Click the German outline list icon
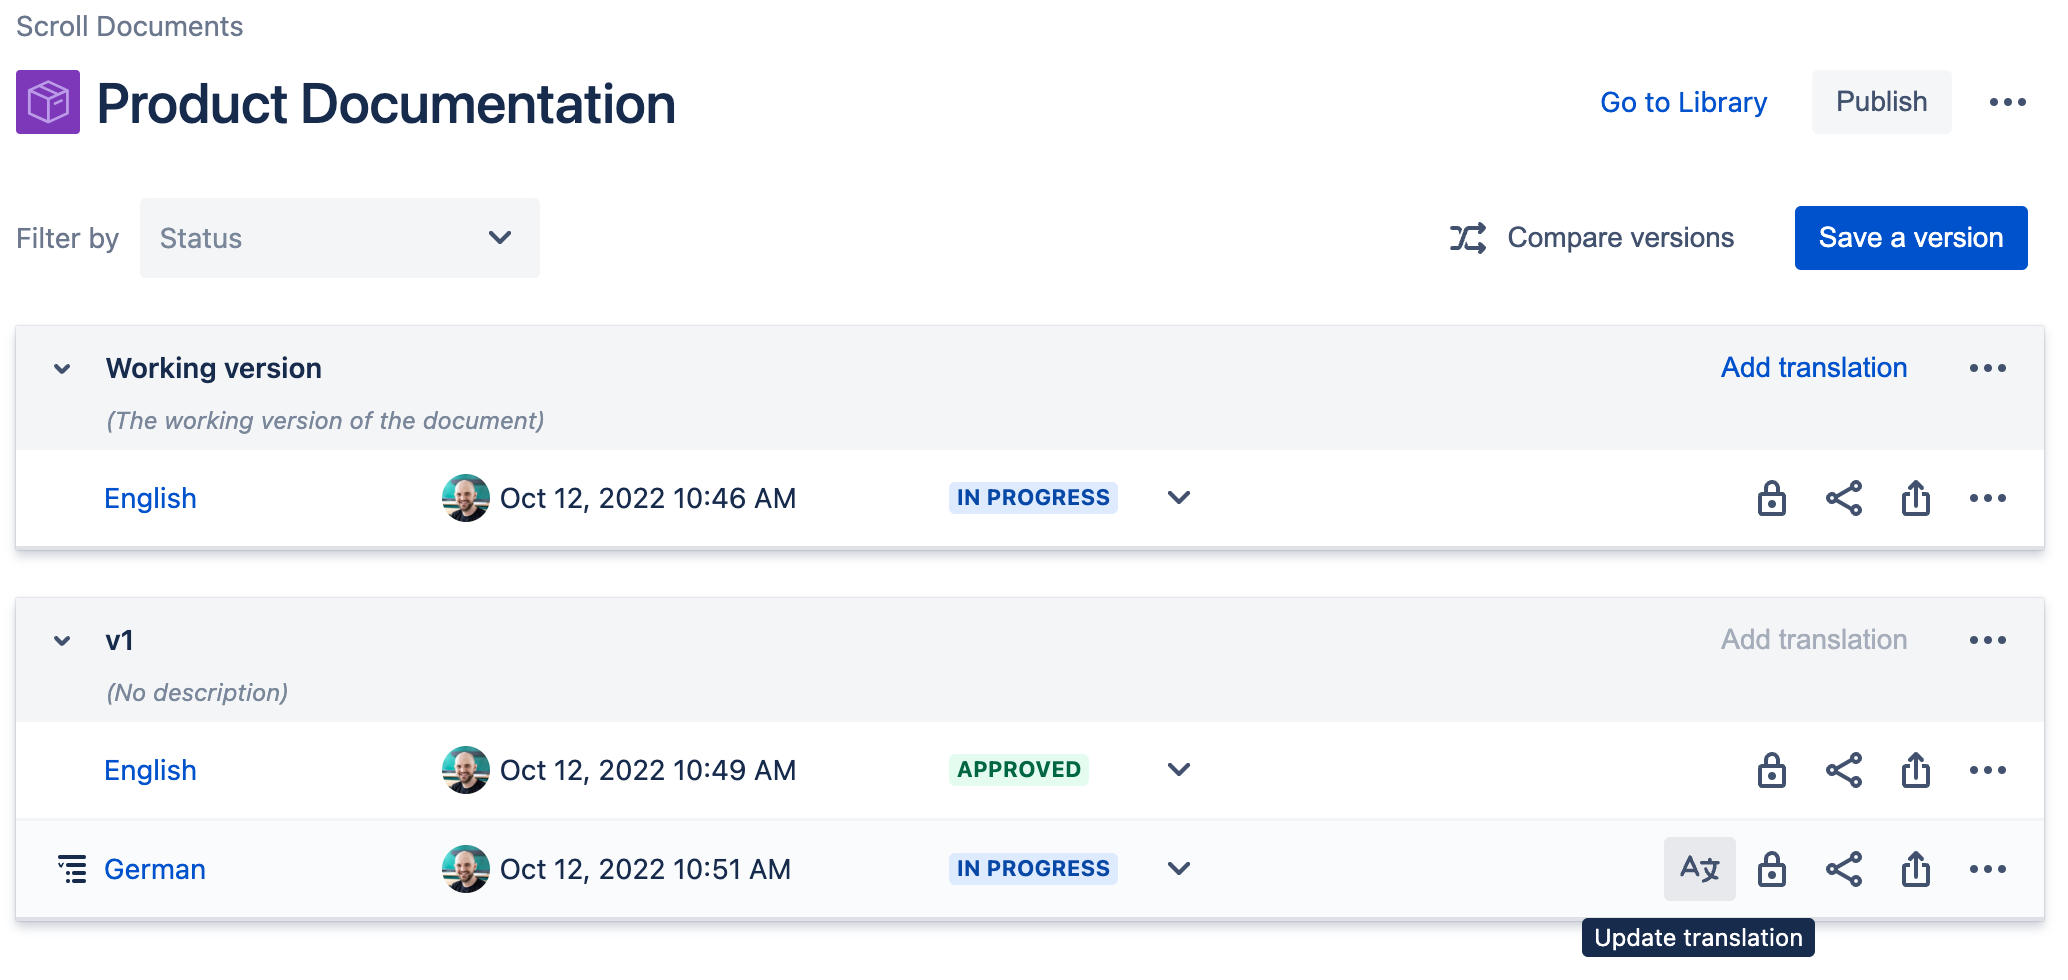2068x980 pixels. point(72,869)
